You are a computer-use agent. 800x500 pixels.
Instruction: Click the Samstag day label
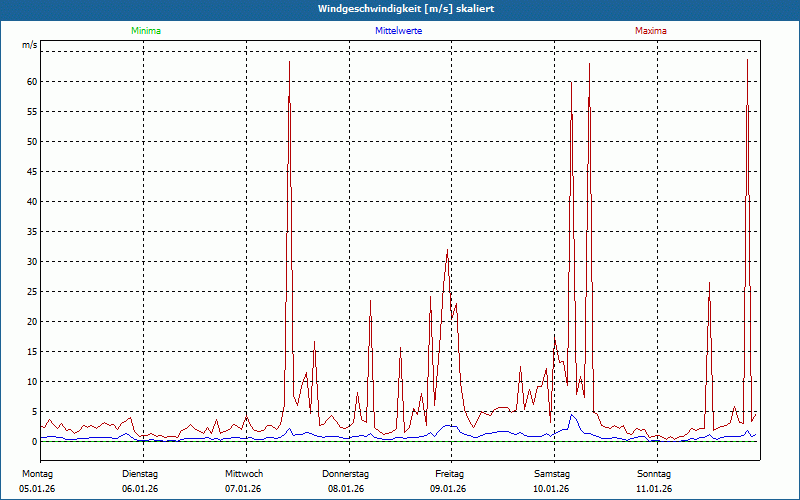click(552, 473)
